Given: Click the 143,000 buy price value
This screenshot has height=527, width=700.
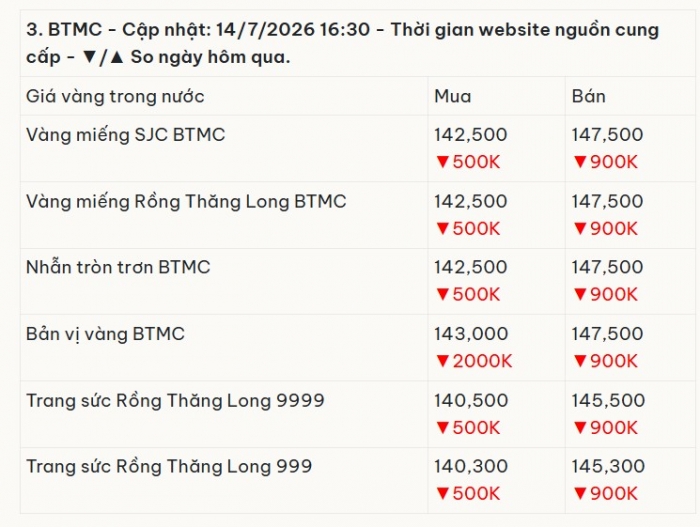Looking at the screenshot, I should click(x=471, y=334).
